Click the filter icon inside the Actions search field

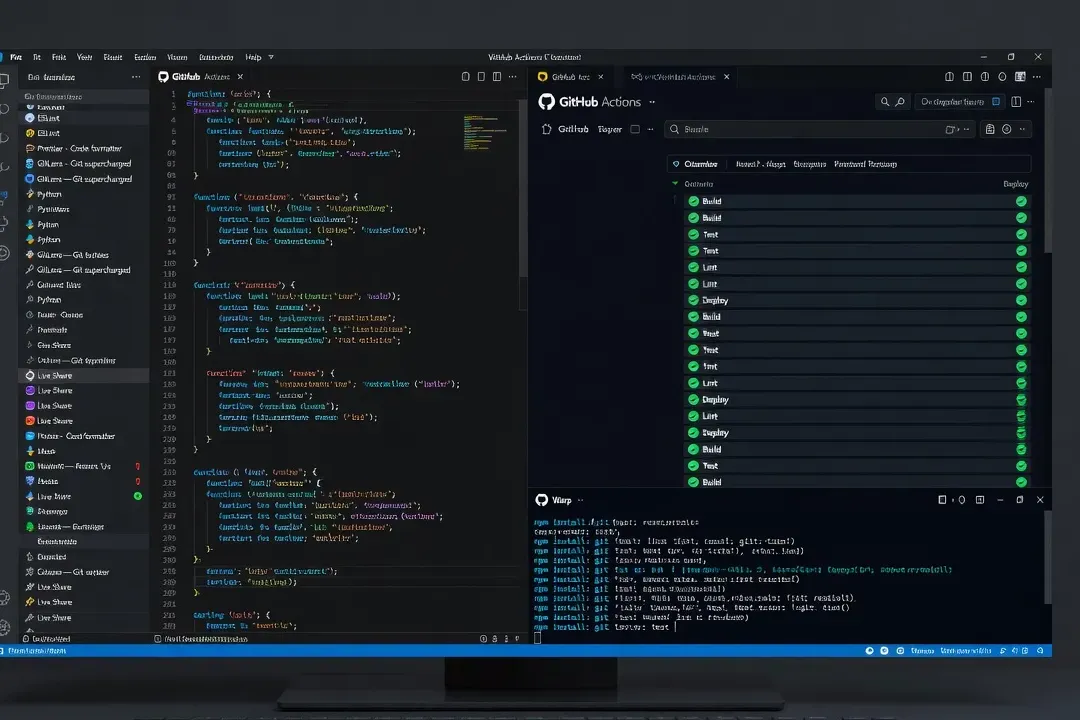pyautogui.click(x=951, y=129)
